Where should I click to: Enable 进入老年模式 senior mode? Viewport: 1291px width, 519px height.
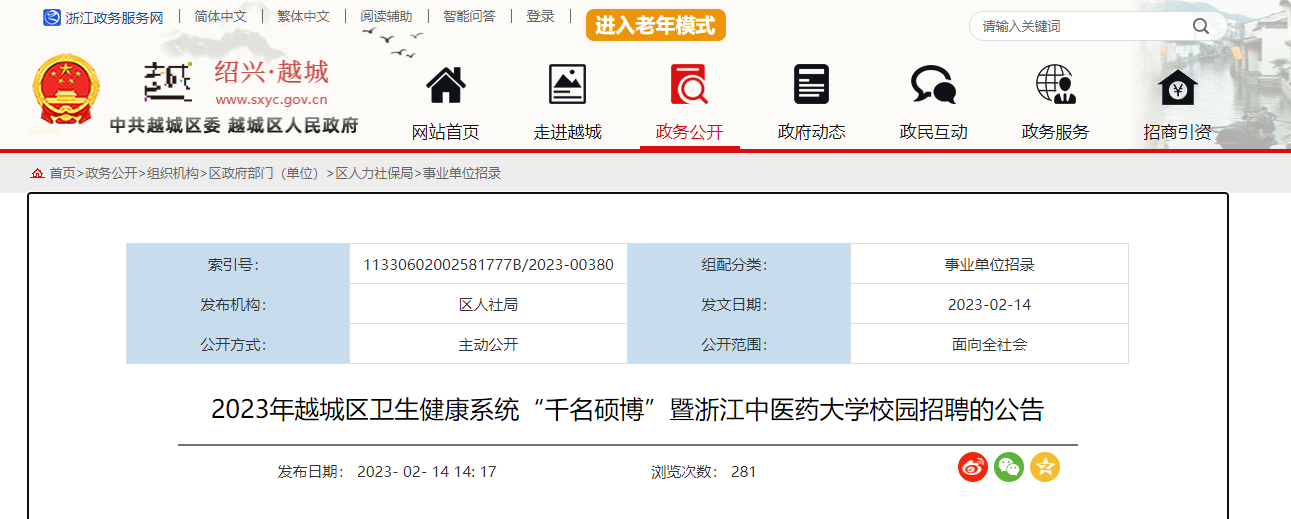click(x=655, y=25)
